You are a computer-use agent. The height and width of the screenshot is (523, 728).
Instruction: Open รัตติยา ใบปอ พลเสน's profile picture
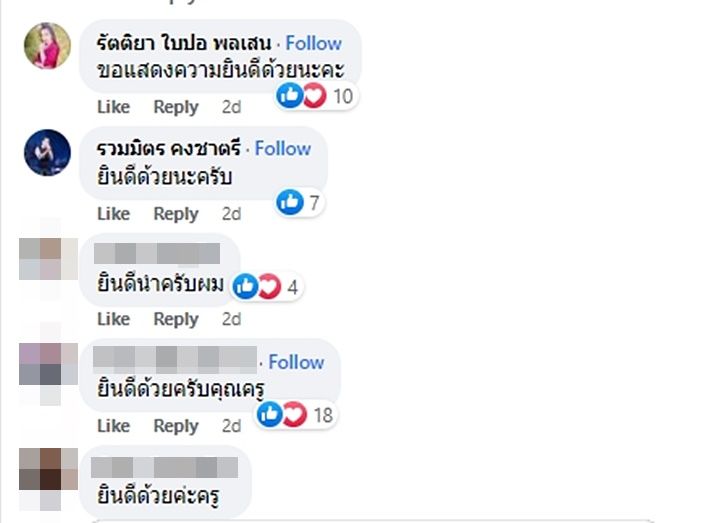[47, 46]
